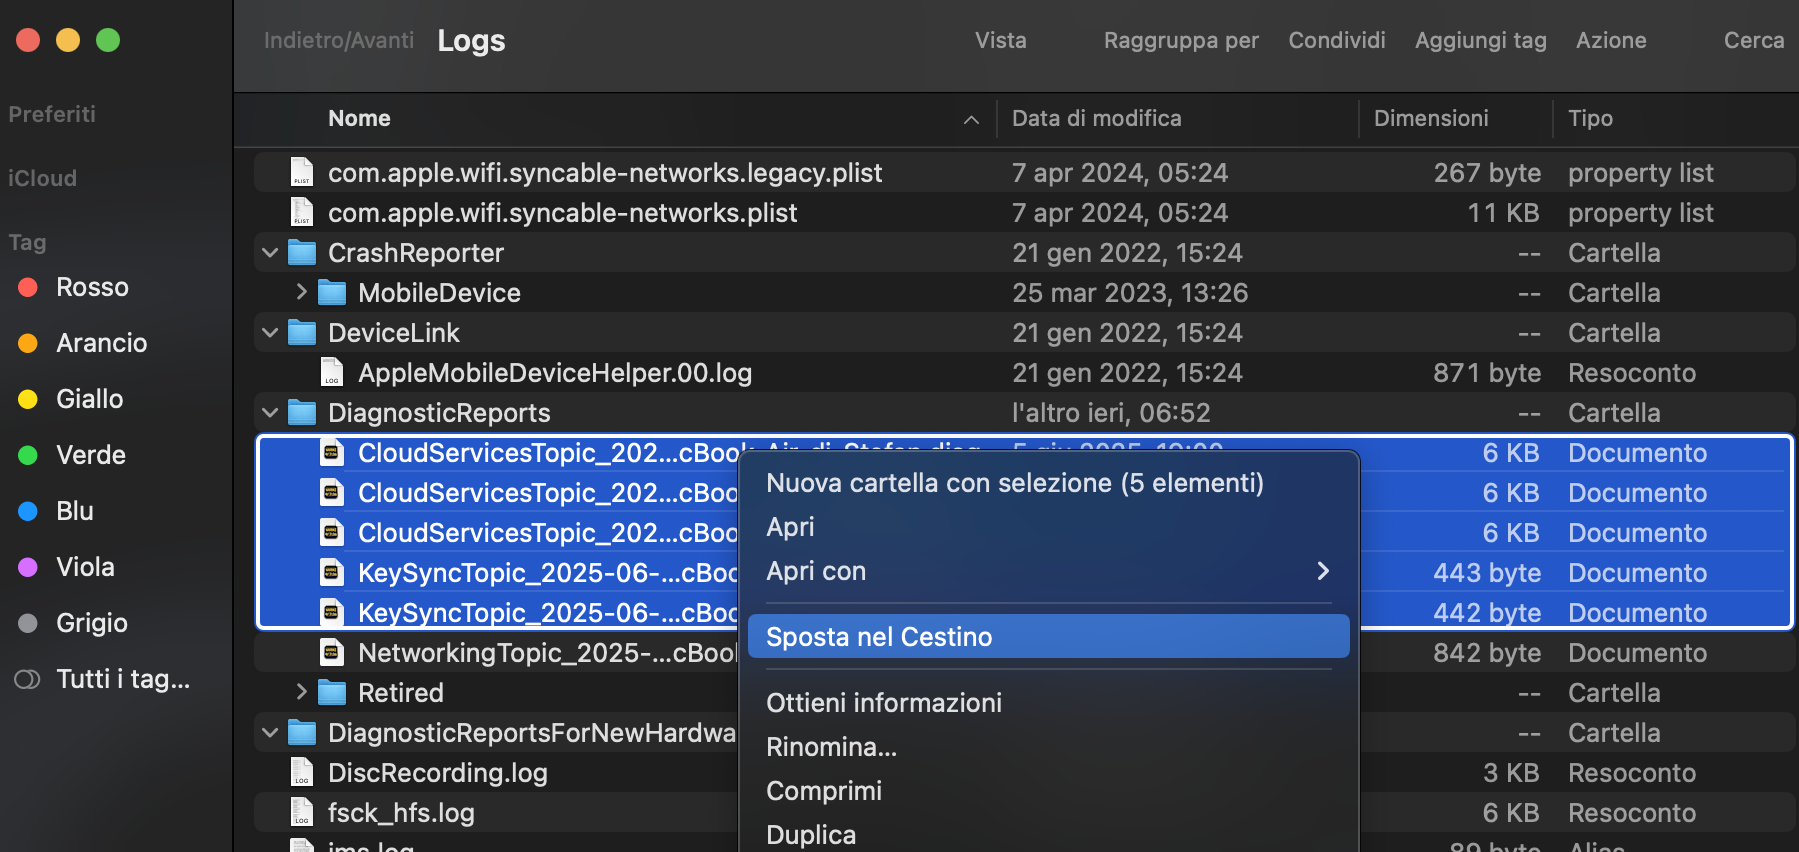Screen dimensions: 1799x852
Task: Open the Azione menu in the toolbar
Action: [1610, 40]
